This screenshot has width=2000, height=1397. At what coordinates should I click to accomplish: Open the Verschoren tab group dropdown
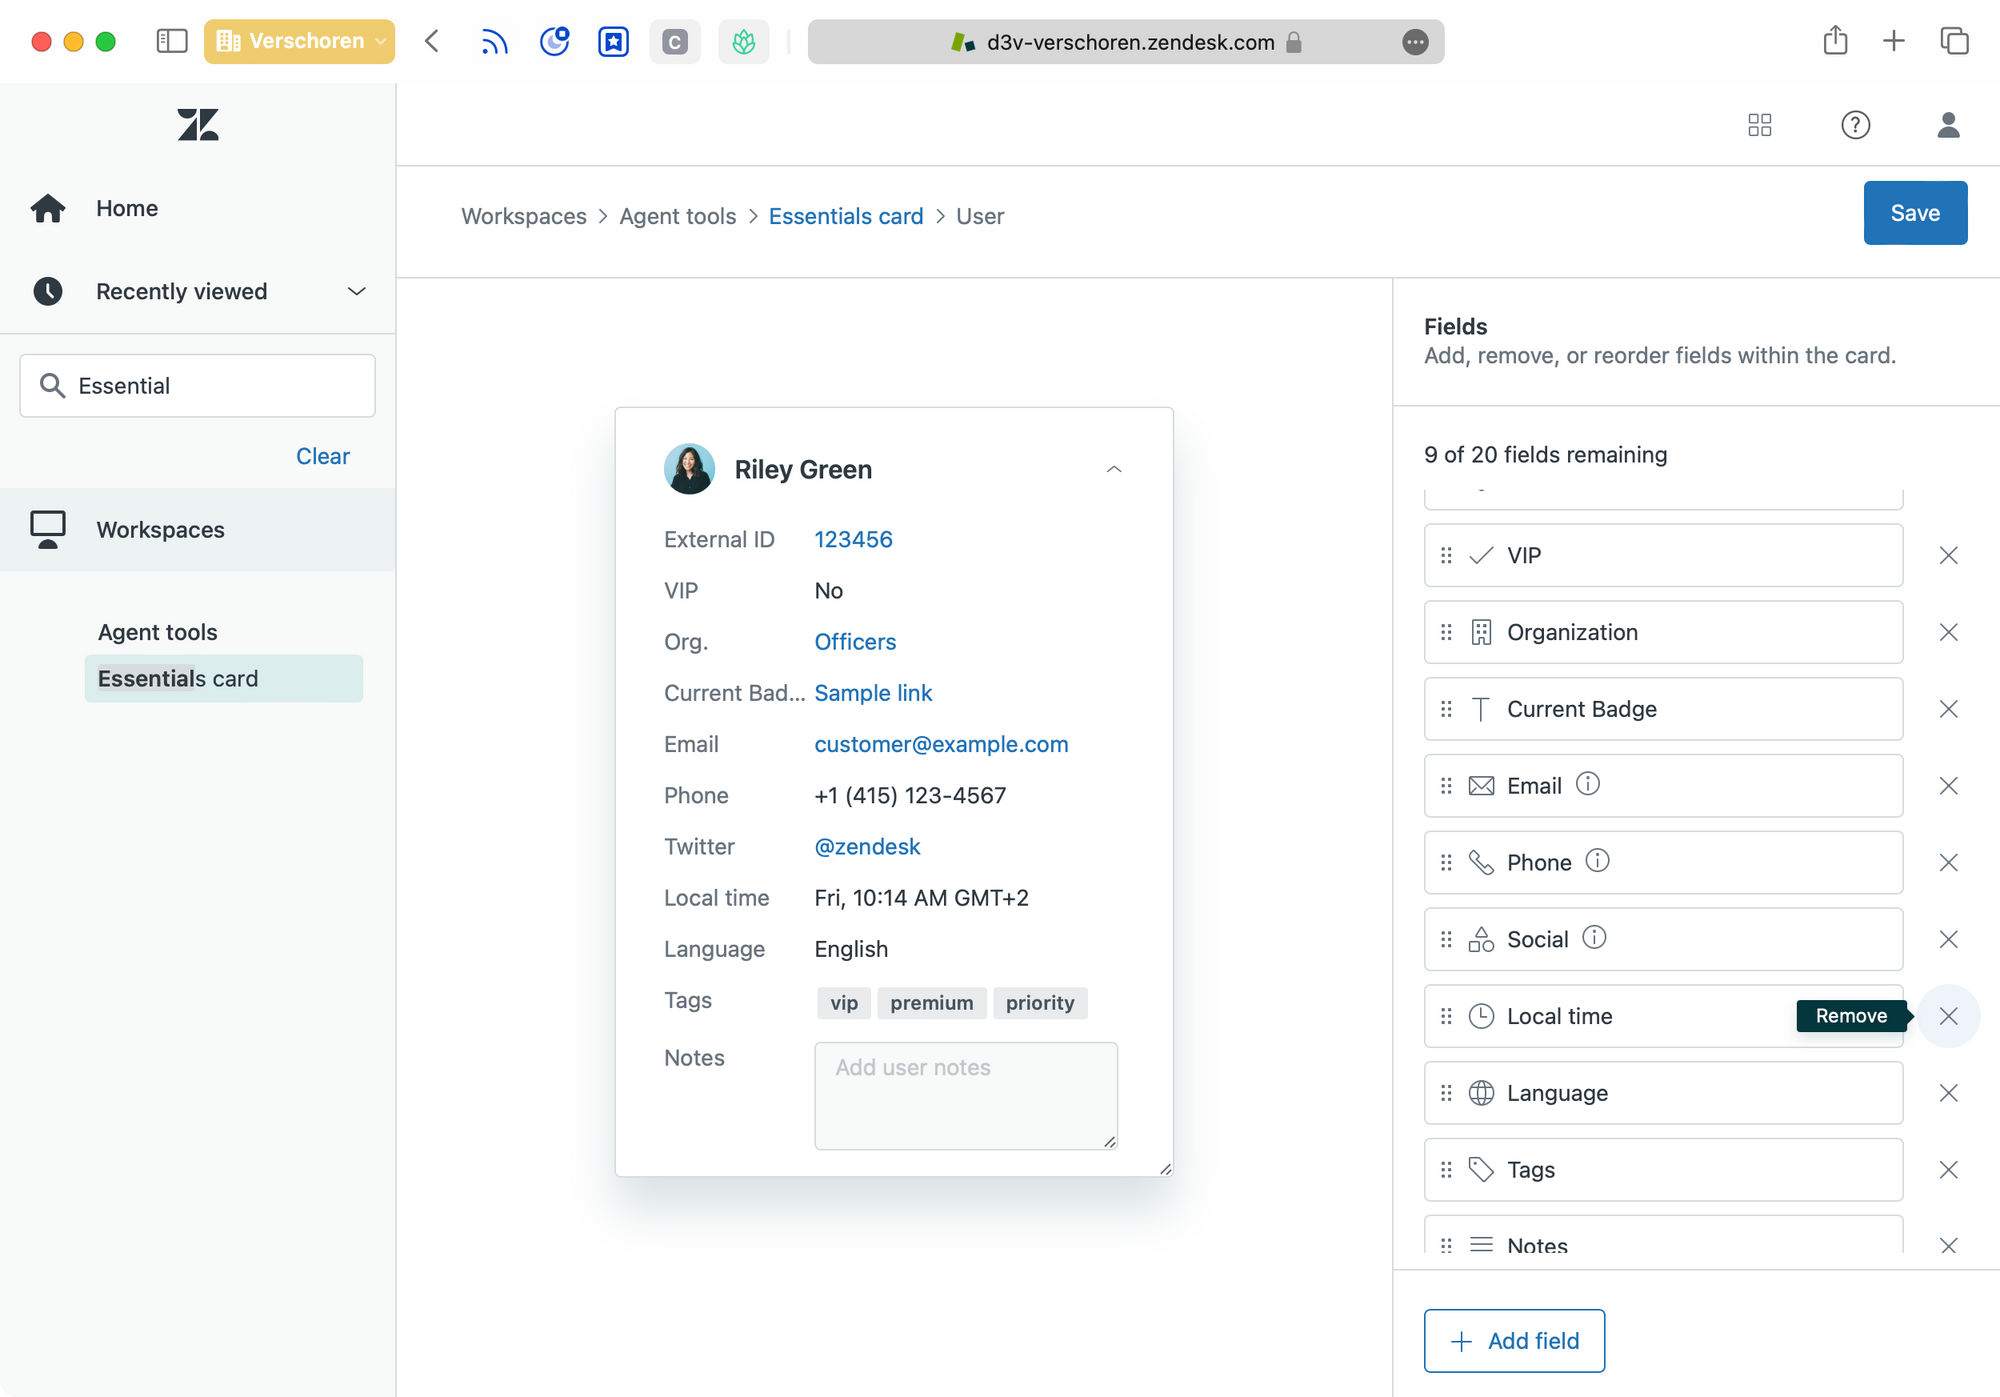pos(299,41)
